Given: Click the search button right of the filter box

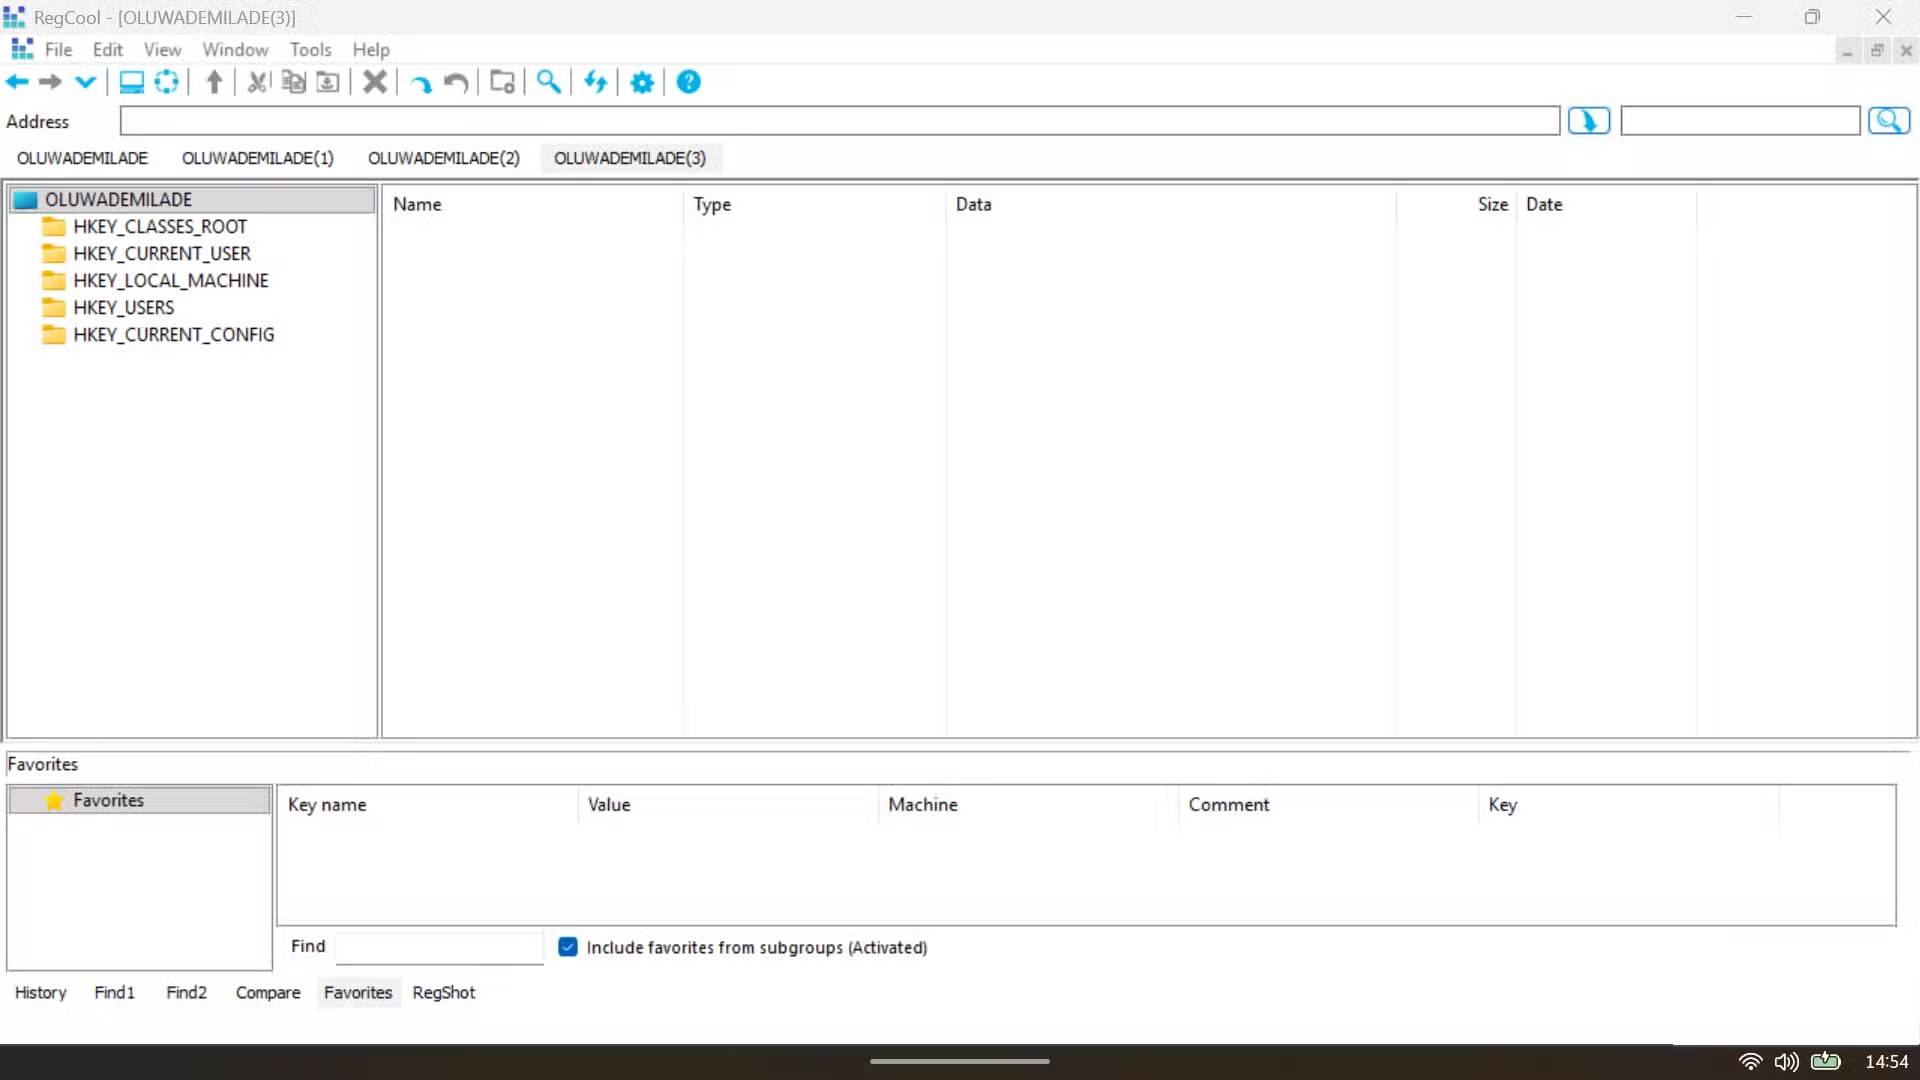Looking at the screenshot, I should tap(1889, 120).
